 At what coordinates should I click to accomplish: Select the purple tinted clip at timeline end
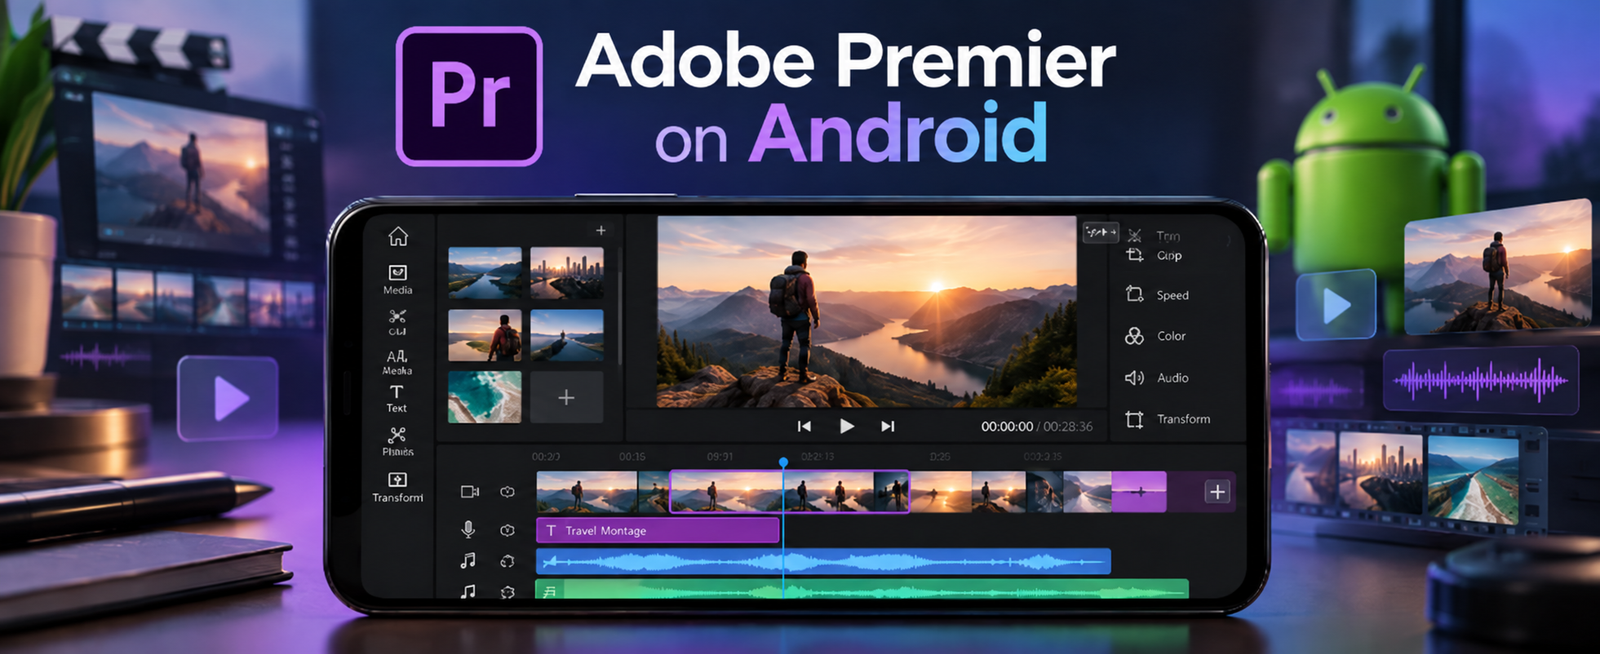[1139, 492]
